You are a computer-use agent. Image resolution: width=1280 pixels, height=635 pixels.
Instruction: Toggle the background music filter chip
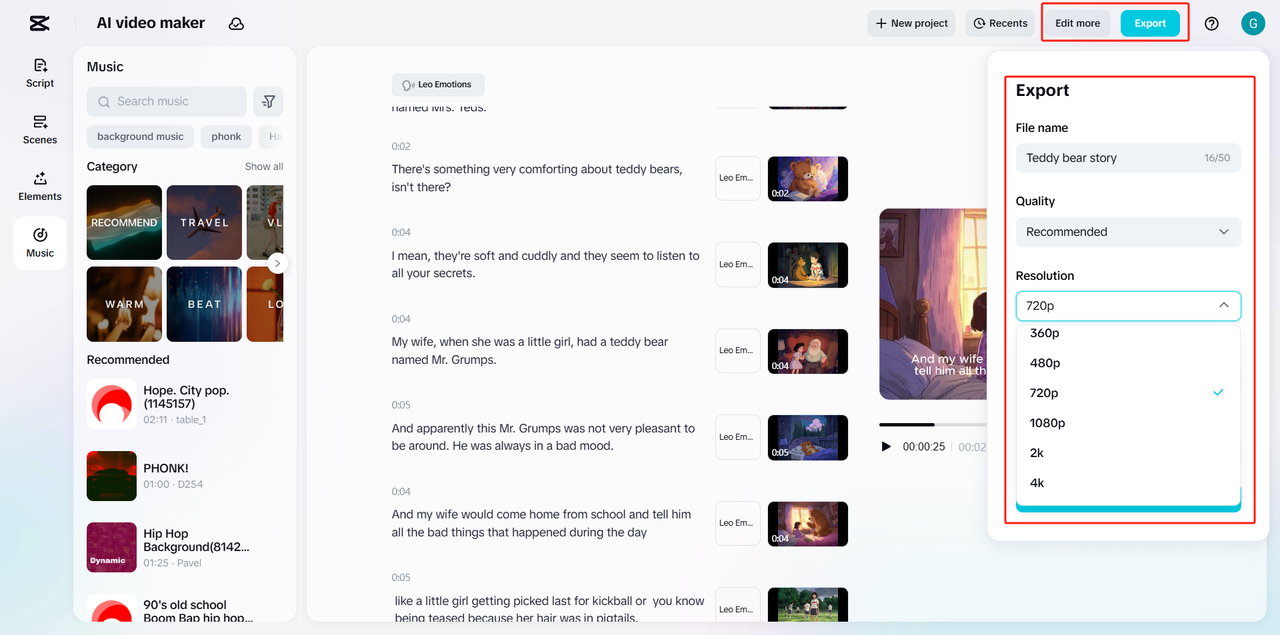pyautogui.click(x=139, y=136)
